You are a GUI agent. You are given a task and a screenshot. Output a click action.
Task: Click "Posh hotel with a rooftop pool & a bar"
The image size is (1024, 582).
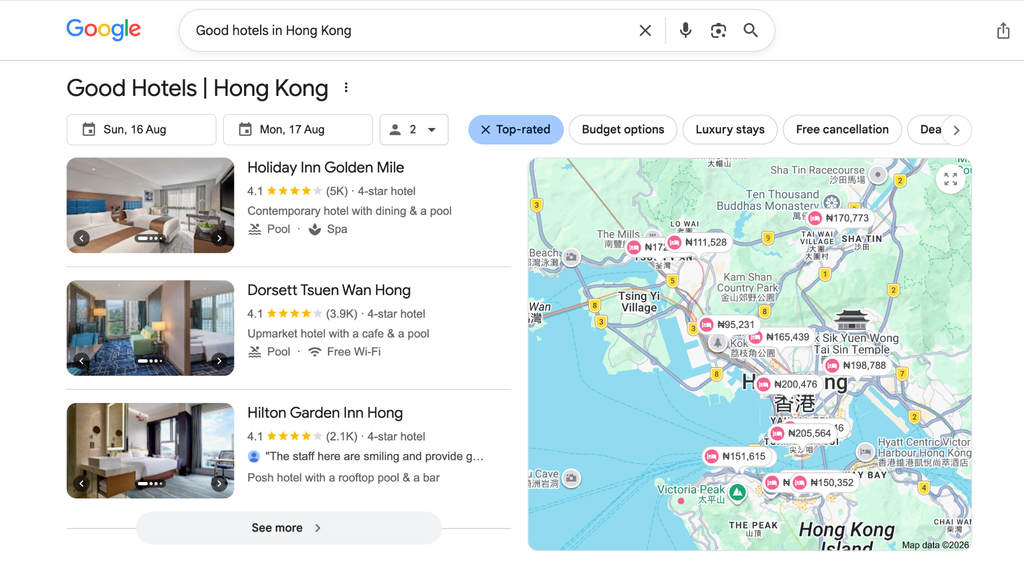(x=344, y=477)
